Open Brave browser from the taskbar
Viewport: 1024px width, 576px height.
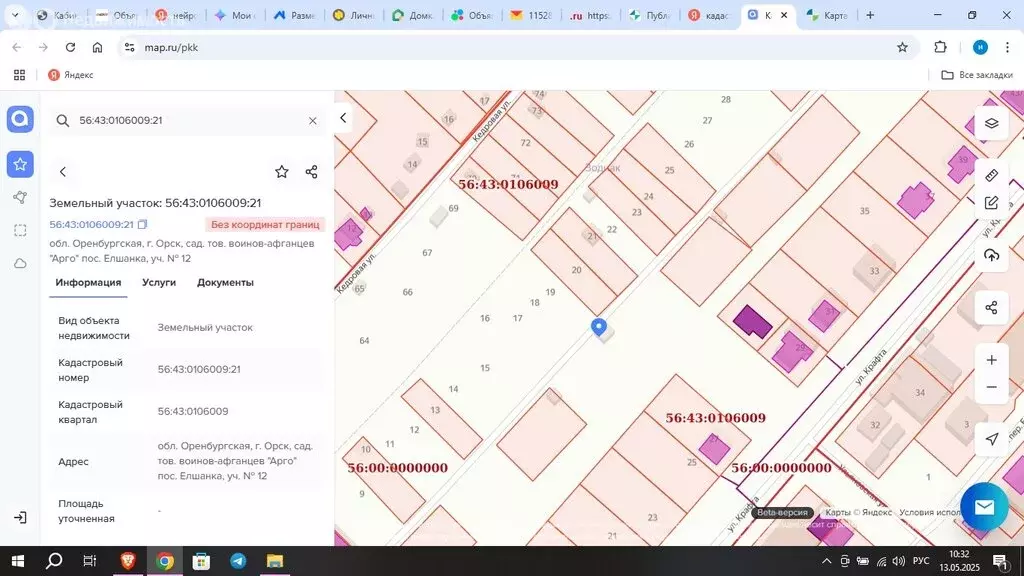pyautogui.click(x=128, y=561)
